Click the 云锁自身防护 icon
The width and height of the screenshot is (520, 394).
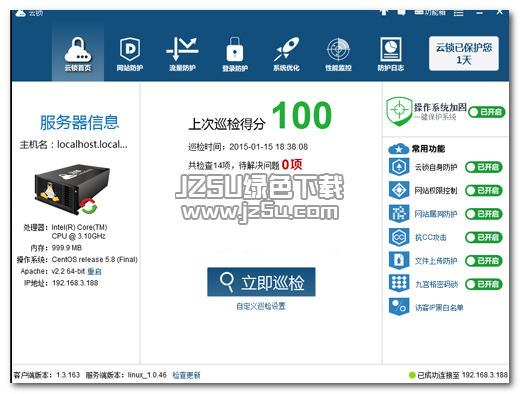tap(399, 167)
